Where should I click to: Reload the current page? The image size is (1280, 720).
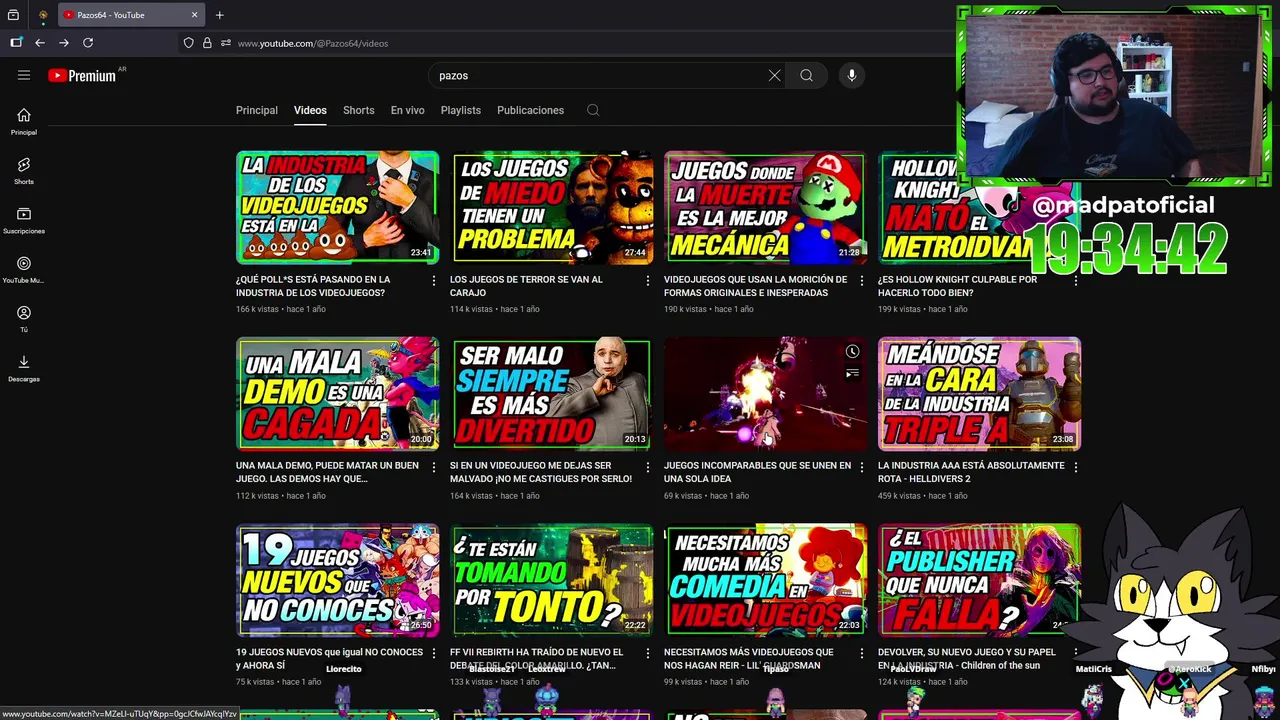click(x=88, y=43)
